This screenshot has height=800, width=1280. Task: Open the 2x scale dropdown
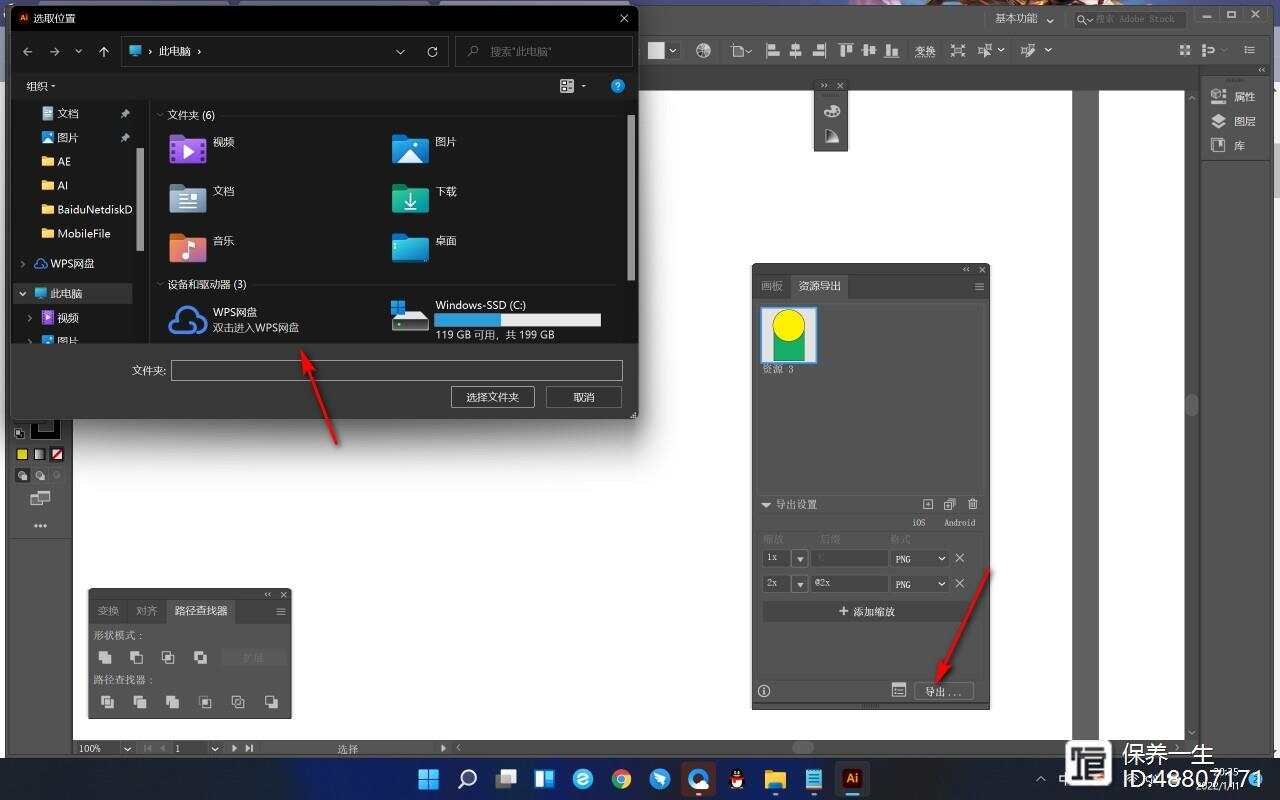click(x=800, y=583)
